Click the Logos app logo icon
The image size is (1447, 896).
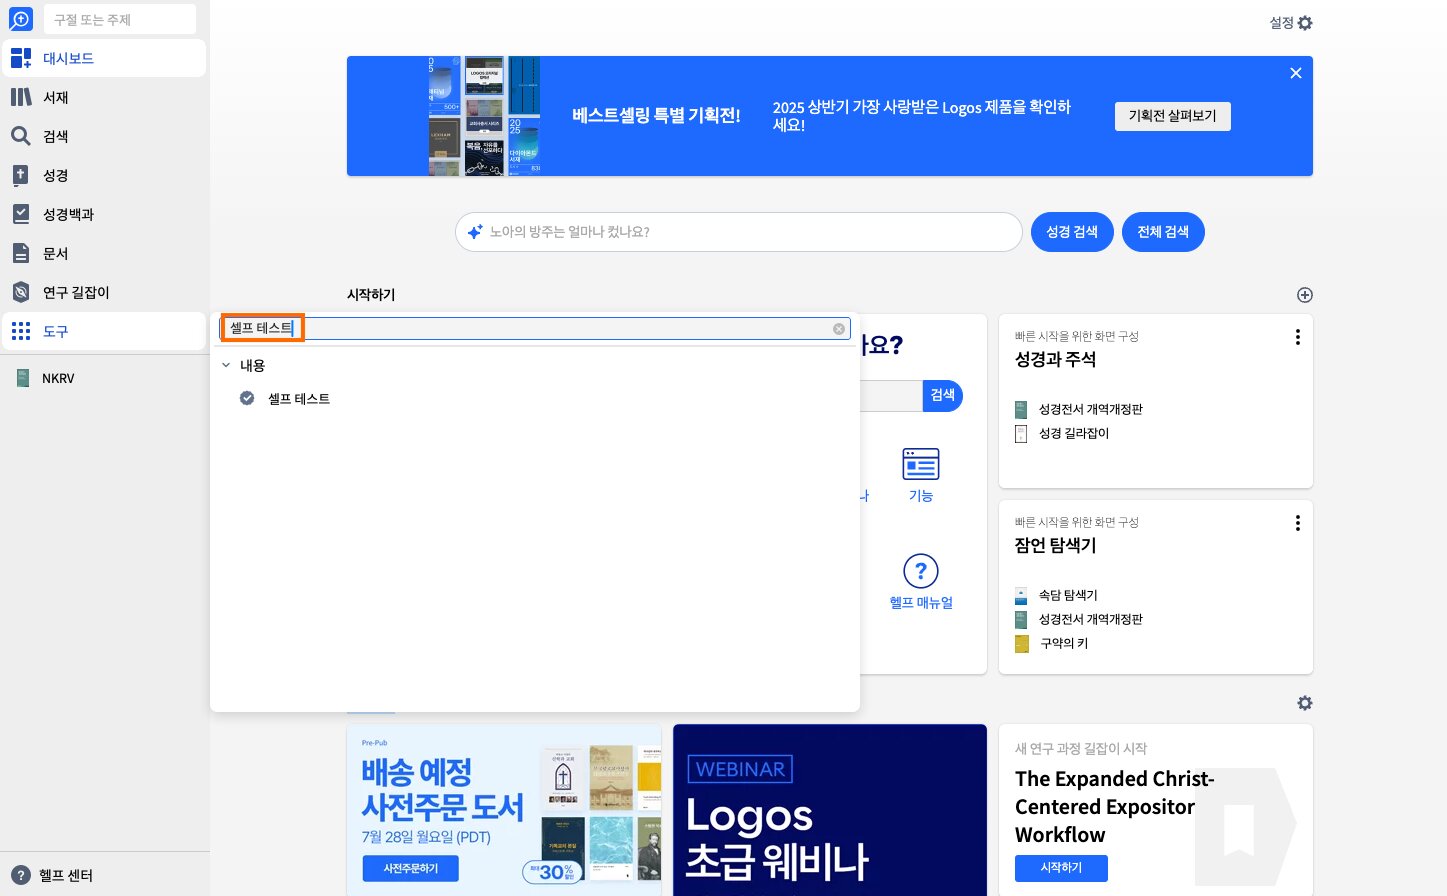click(x=21, y=19)
